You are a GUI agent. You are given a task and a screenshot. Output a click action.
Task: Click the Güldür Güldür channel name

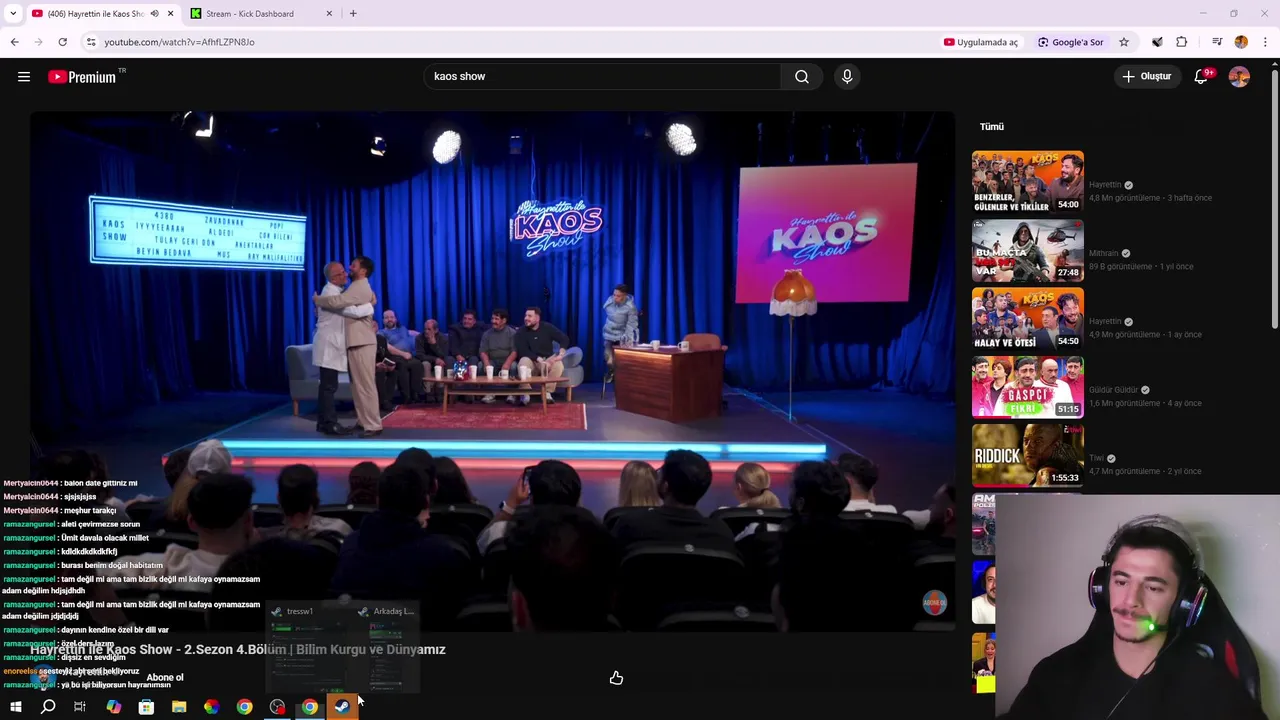1113,390
